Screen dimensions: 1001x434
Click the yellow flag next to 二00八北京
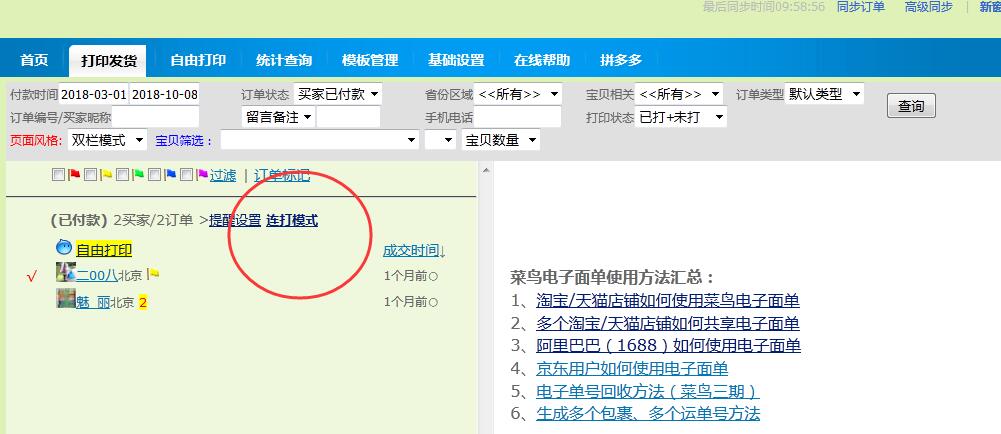point(154,274)
